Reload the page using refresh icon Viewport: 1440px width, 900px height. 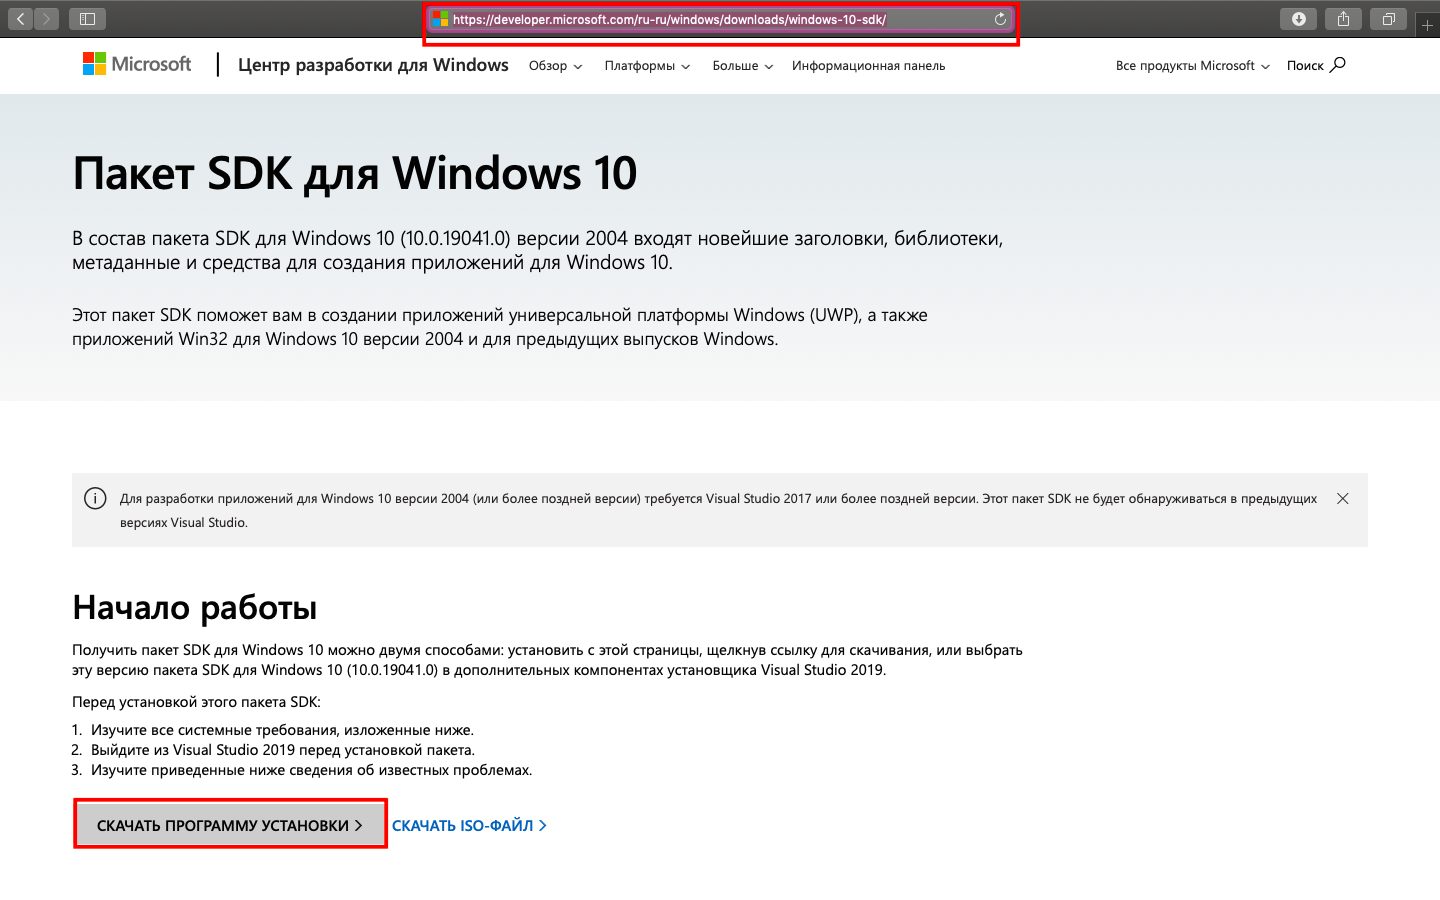[x=1000, y=19]
